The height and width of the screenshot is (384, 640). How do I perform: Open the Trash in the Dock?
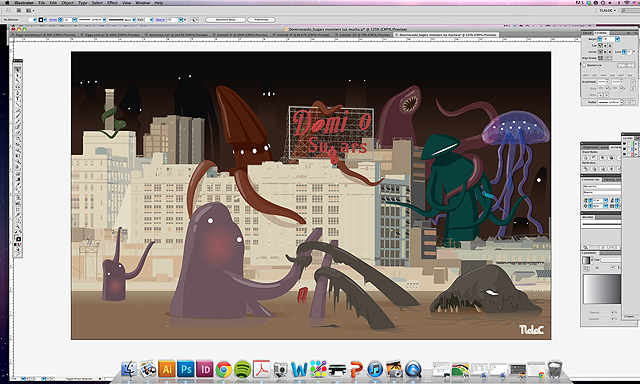tap(555, 369)
